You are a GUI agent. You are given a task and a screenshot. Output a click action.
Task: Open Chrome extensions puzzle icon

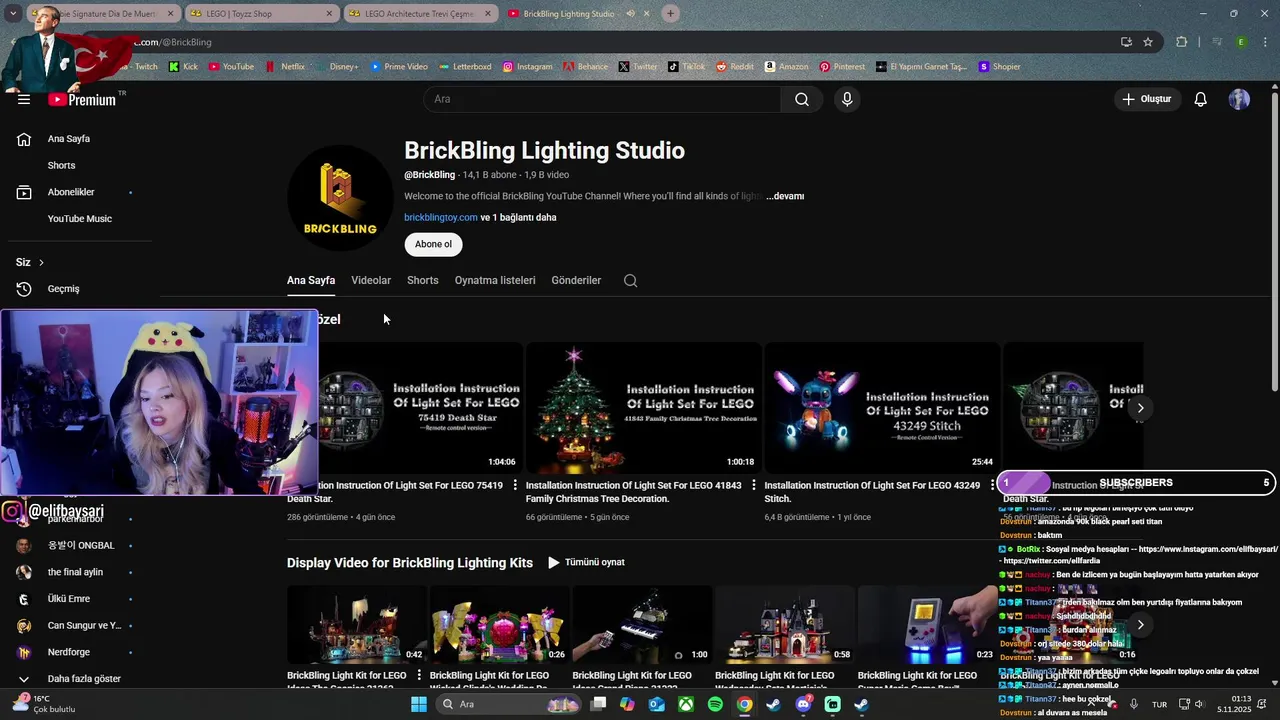1181,42
